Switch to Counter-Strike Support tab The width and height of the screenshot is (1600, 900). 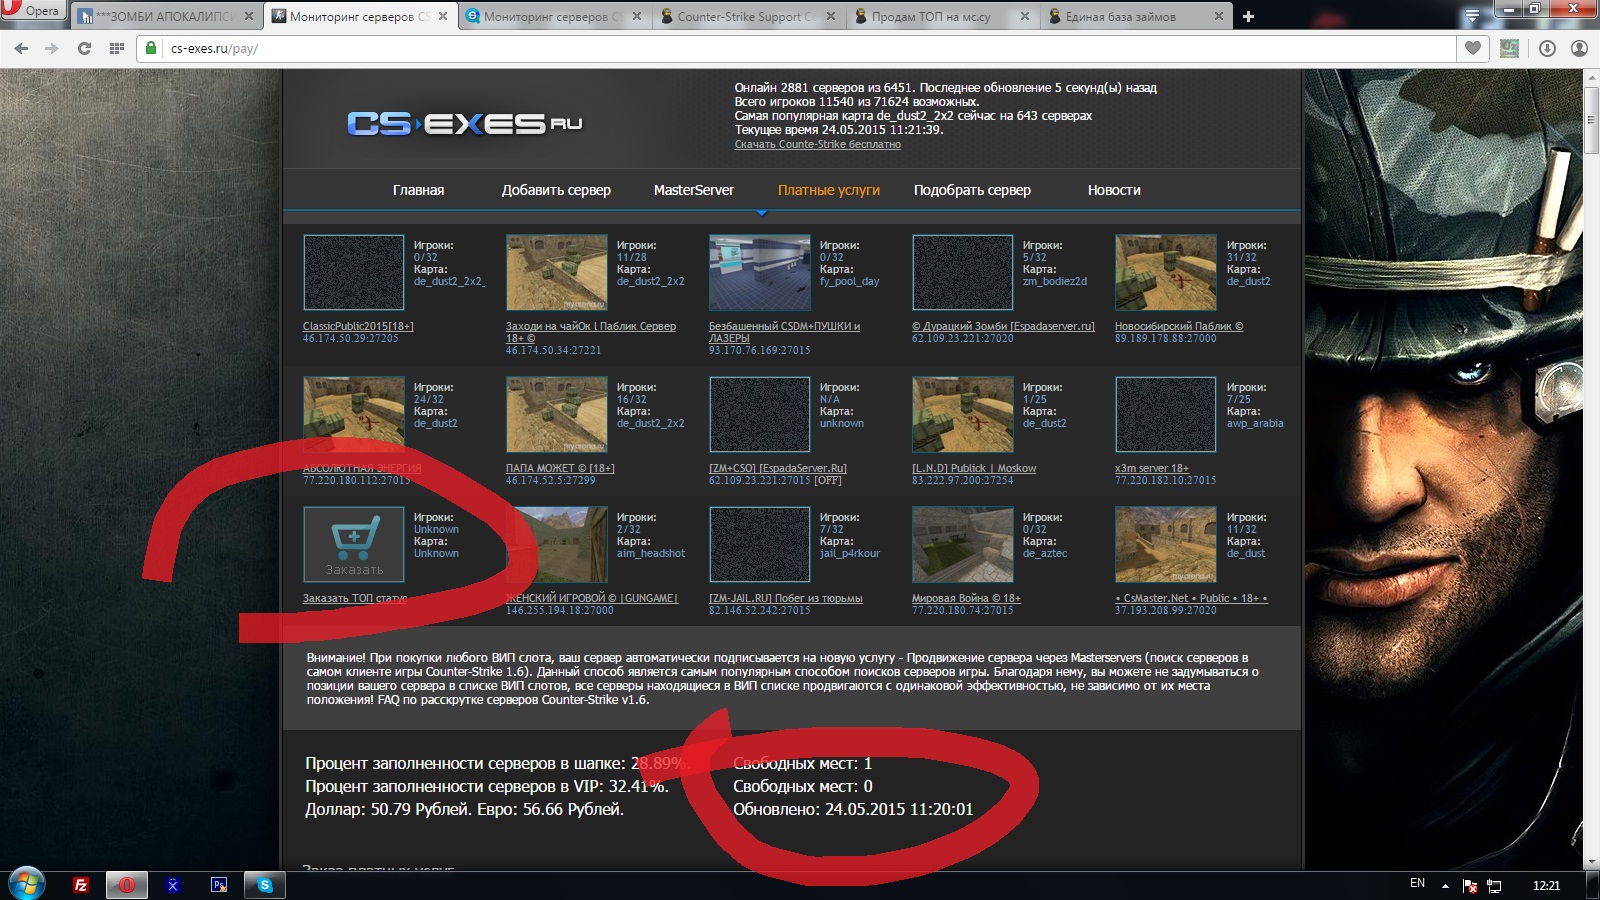tap(750, 16)
